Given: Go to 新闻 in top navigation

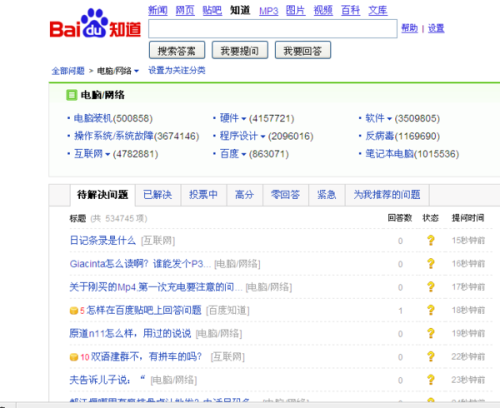Looking at the screenshot, I should point(158,11).
